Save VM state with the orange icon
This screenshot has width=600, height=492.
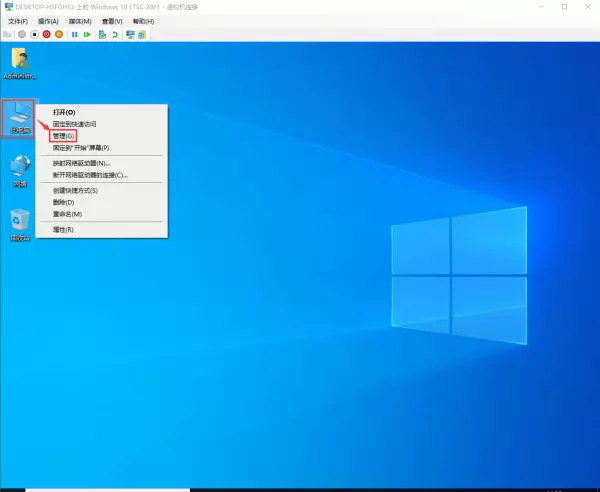pyautogui.click(x=59, y=35)
